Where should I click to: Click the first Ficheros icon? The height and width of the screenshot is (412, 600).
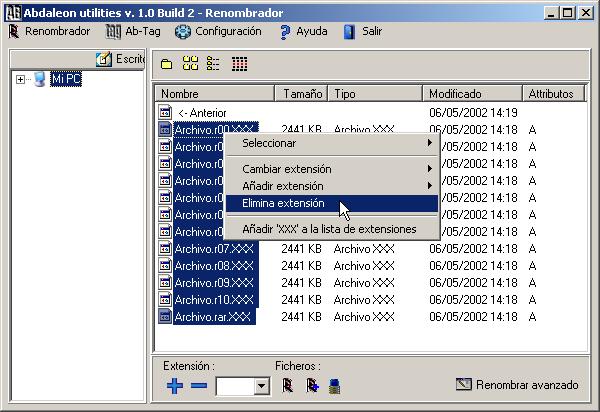pos(287,385)
